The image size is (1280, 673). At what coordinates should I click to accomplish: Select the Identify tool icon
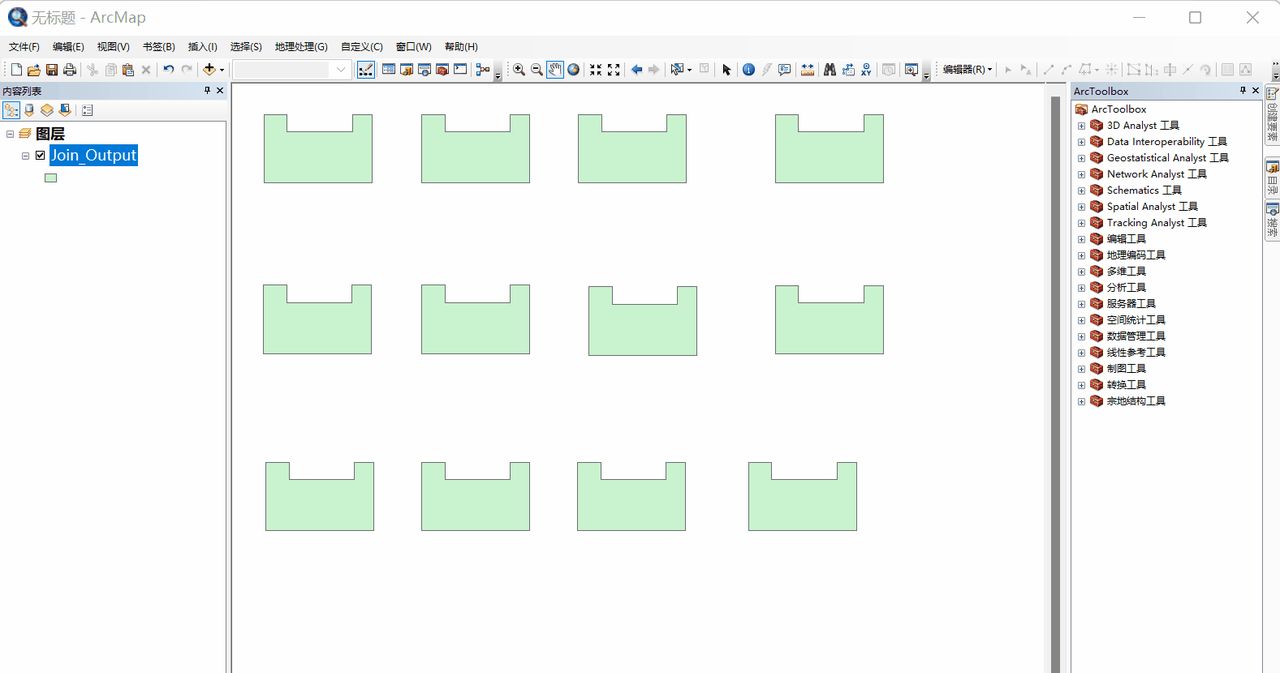(748, 70)
